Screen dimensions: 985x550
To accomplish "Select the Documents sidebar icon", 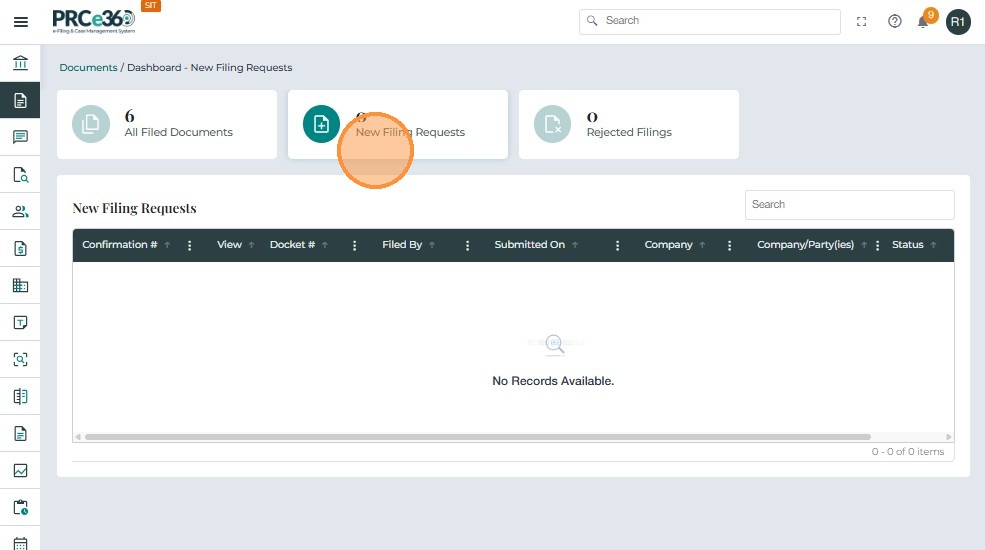I will pos(20,100).
